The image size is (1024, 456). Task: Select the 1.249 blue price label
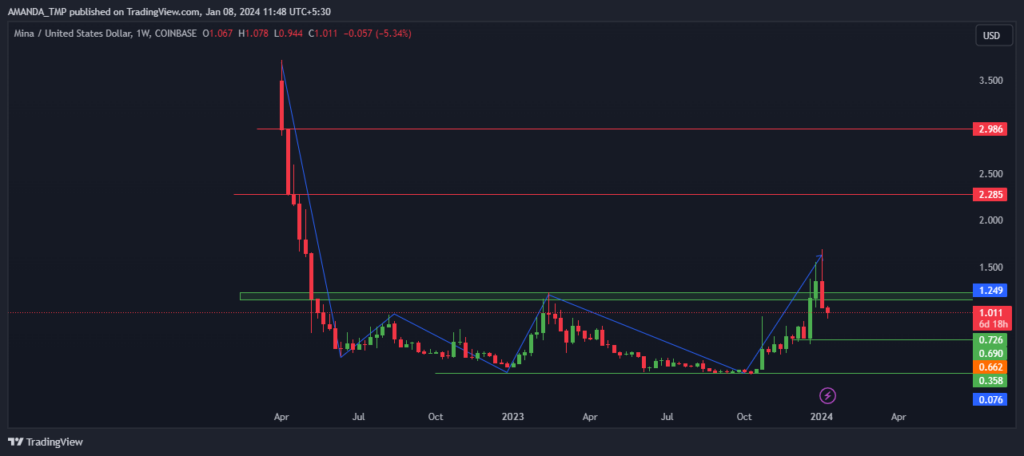pyautogui.click(x=991, y=290)
